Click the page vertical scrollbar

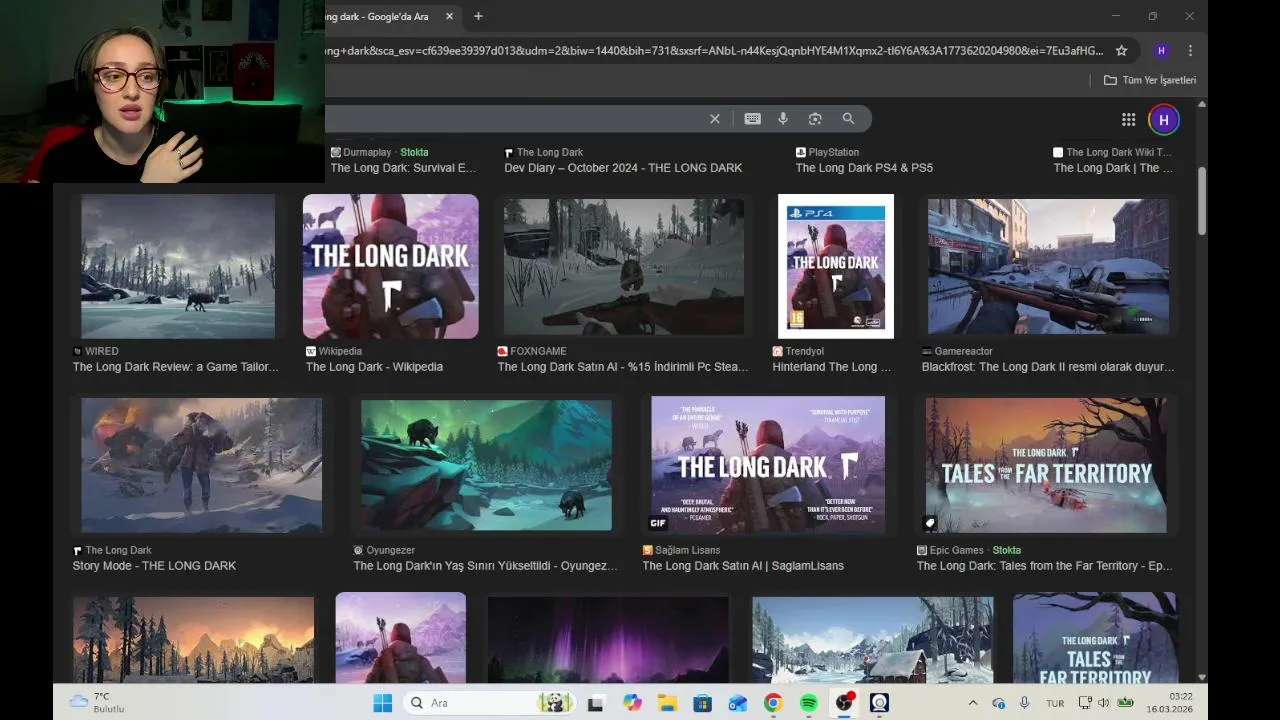1202,200
